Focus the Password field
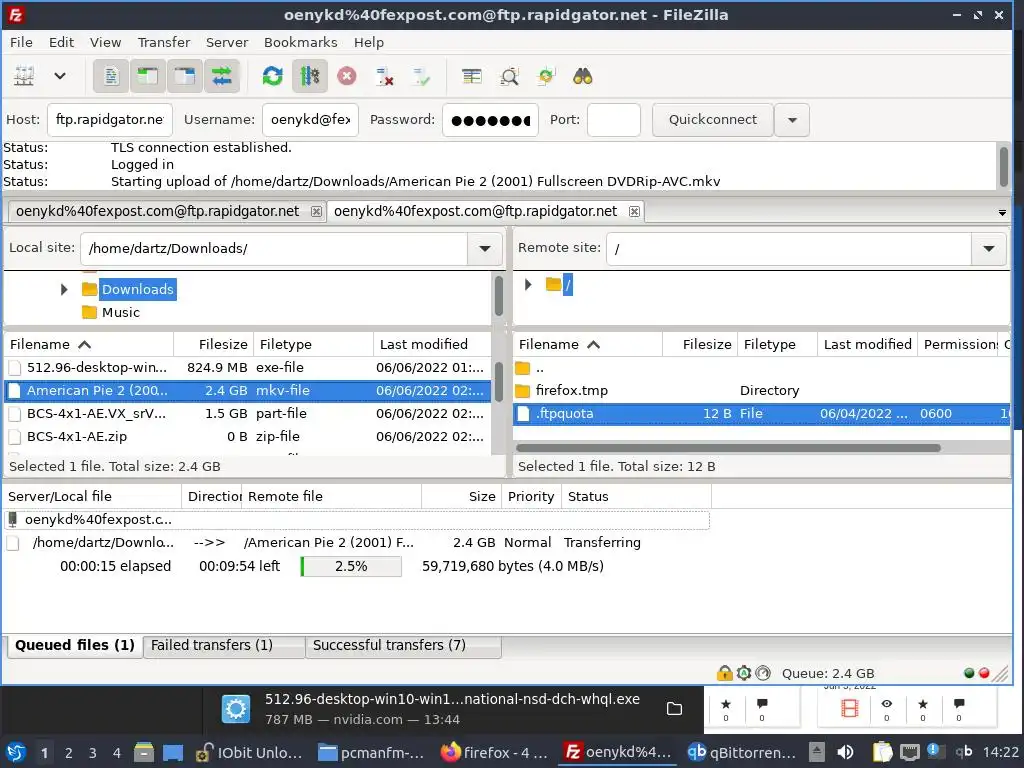The width and height of the screenshot is (1024, 768). (x=490, y=120)
